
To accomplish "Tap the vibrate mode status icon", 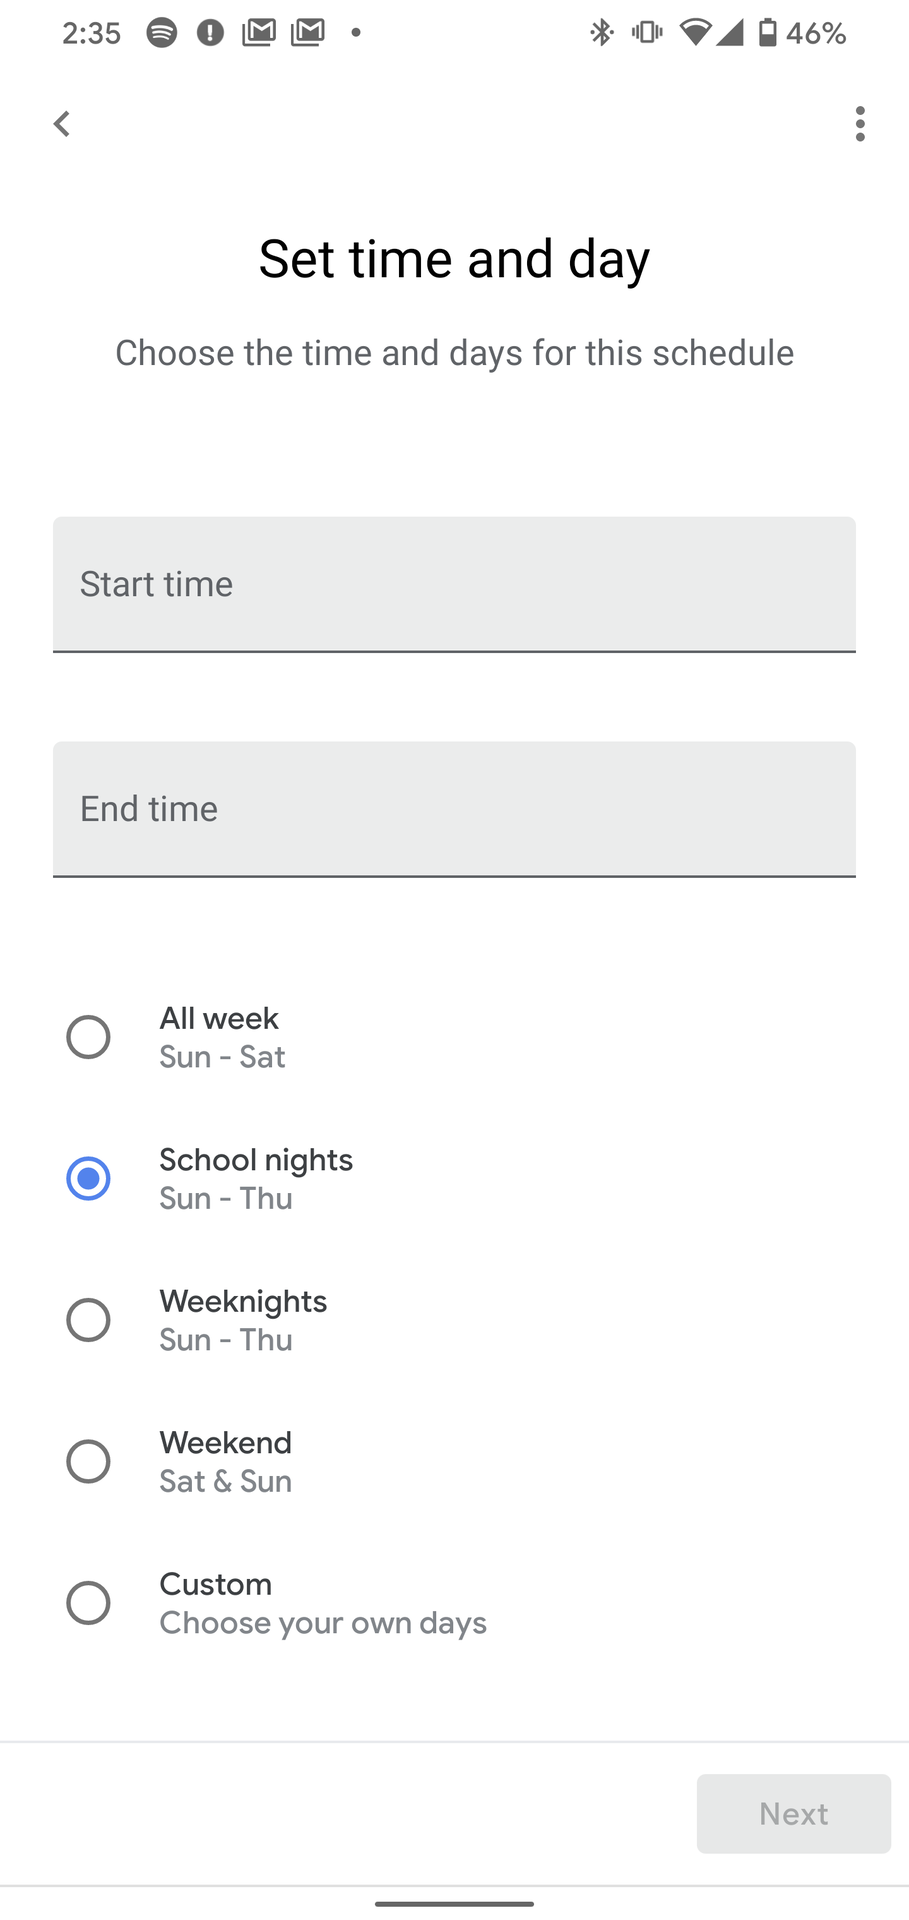I will coord(647,33).
